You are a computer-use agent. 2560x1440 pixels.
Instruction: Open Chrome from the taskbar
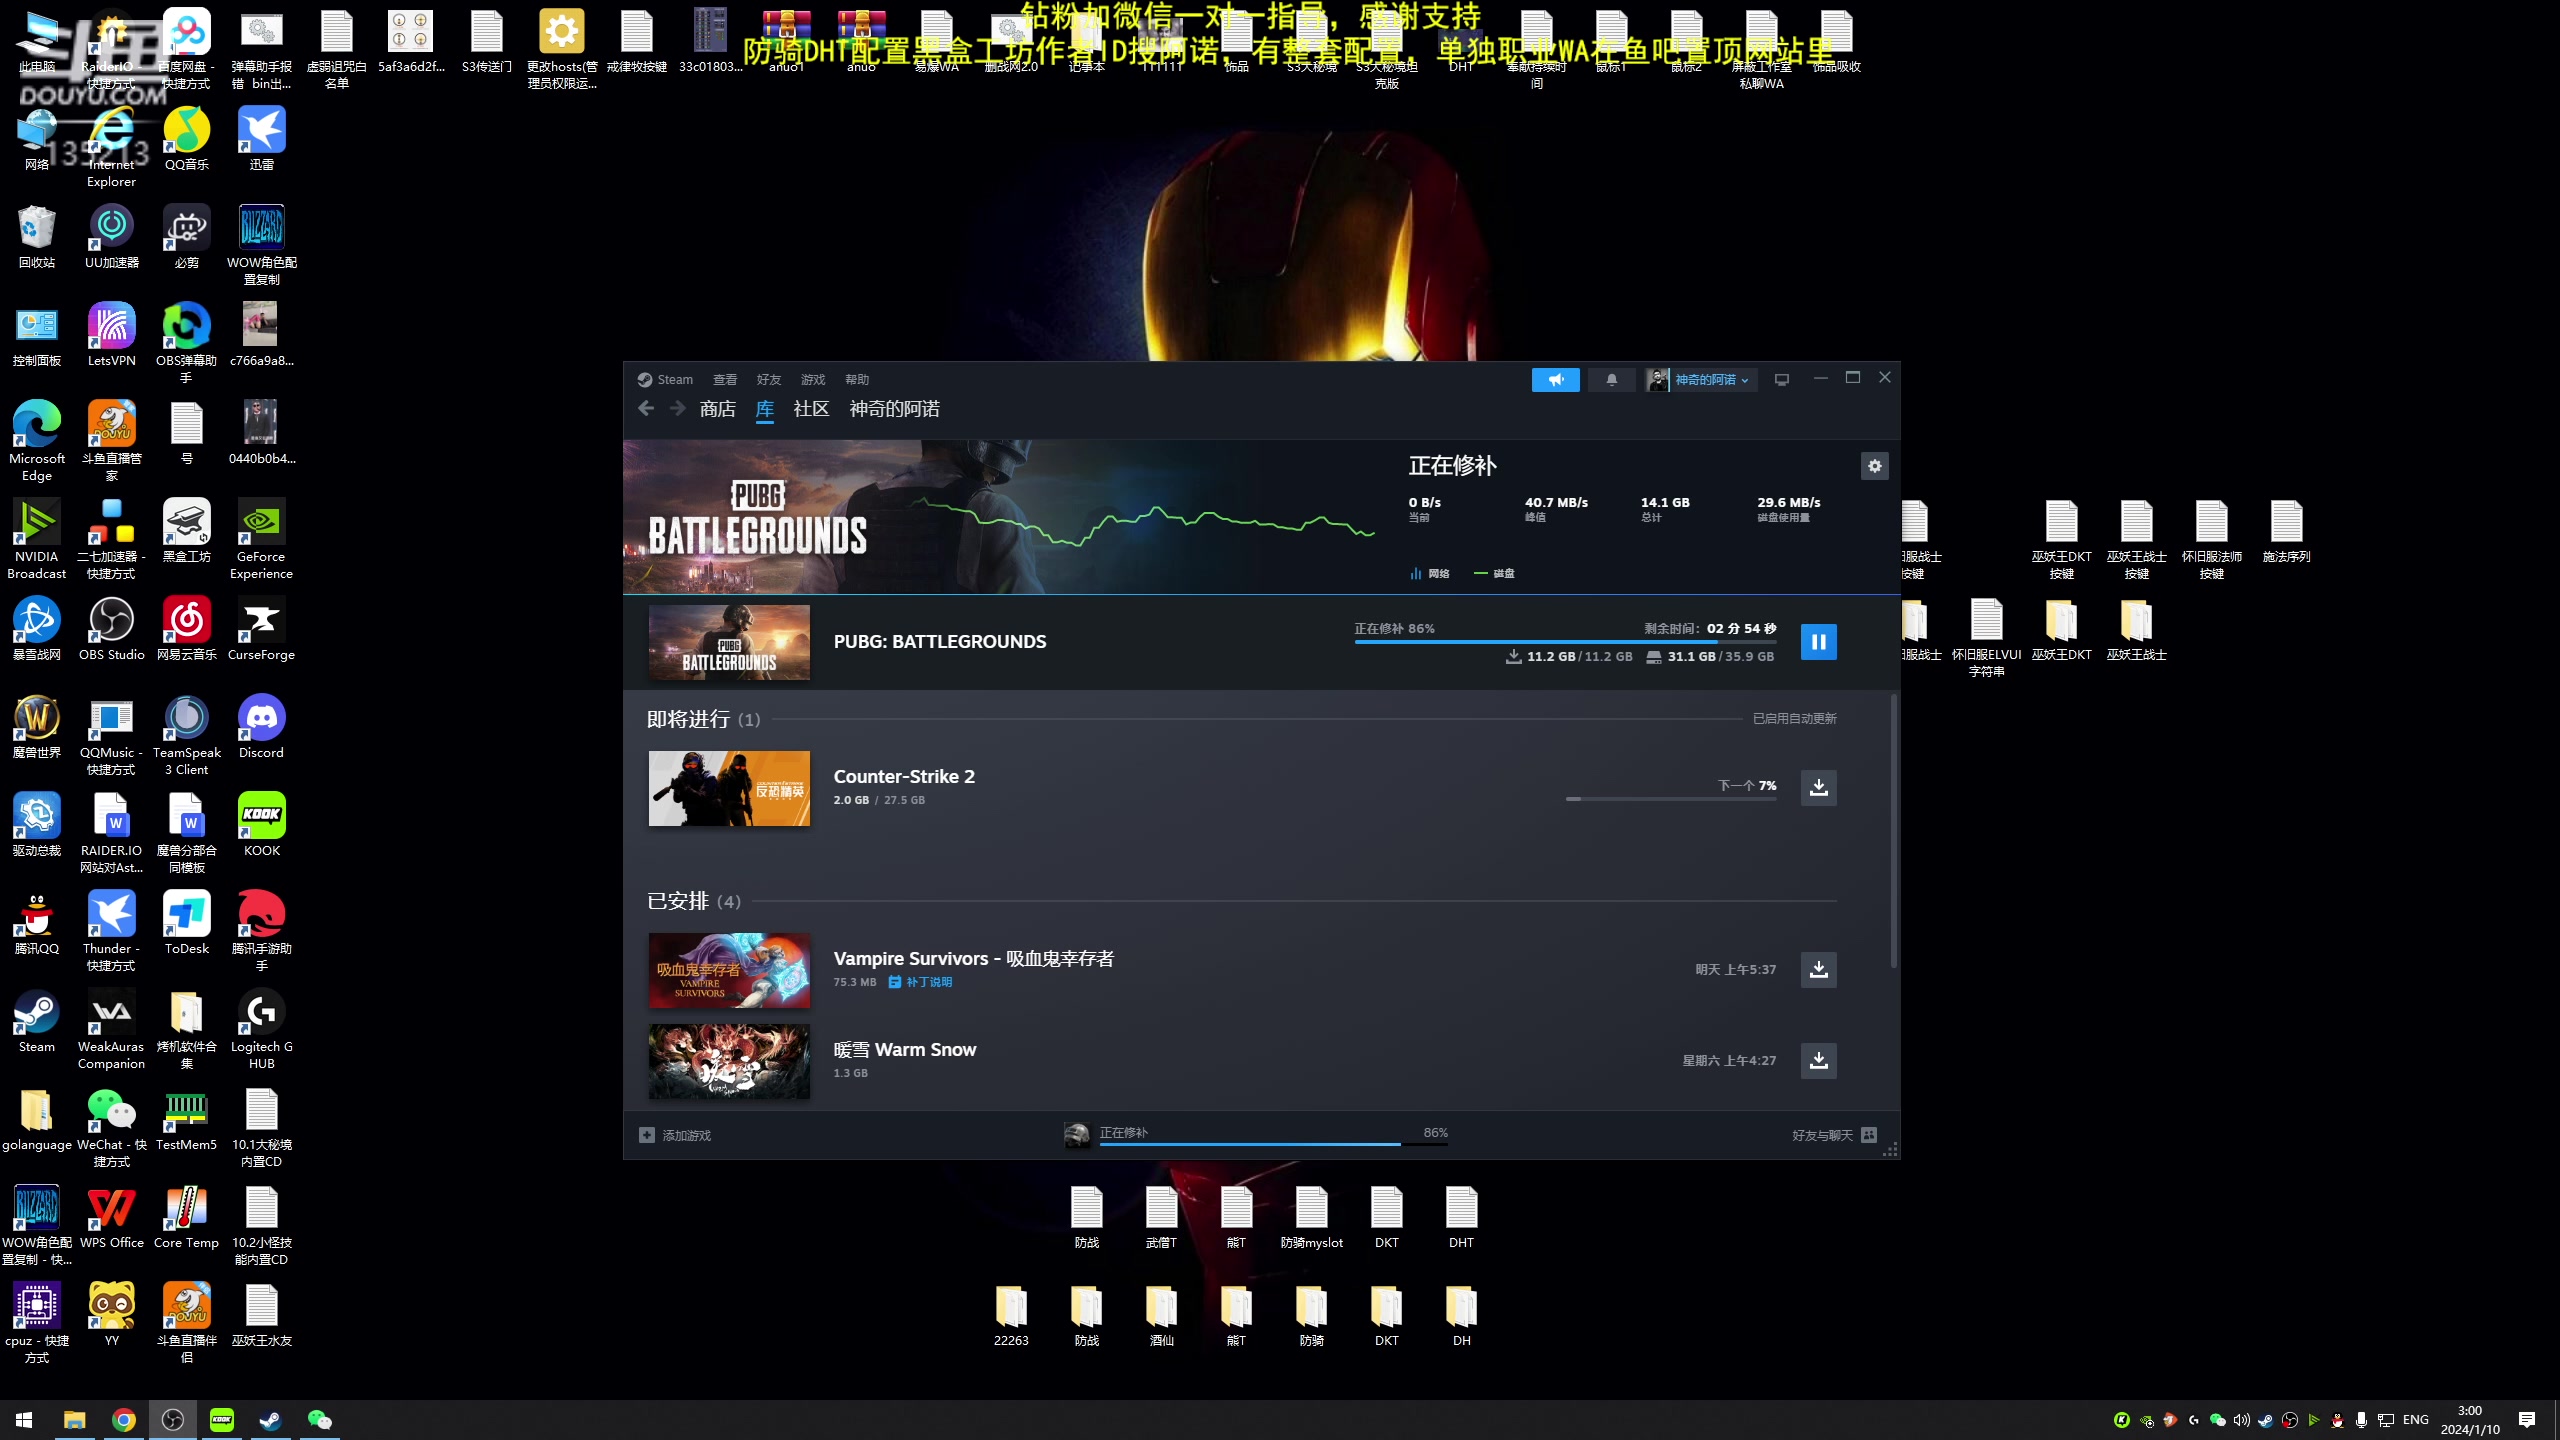click(x=123, y=1420)
